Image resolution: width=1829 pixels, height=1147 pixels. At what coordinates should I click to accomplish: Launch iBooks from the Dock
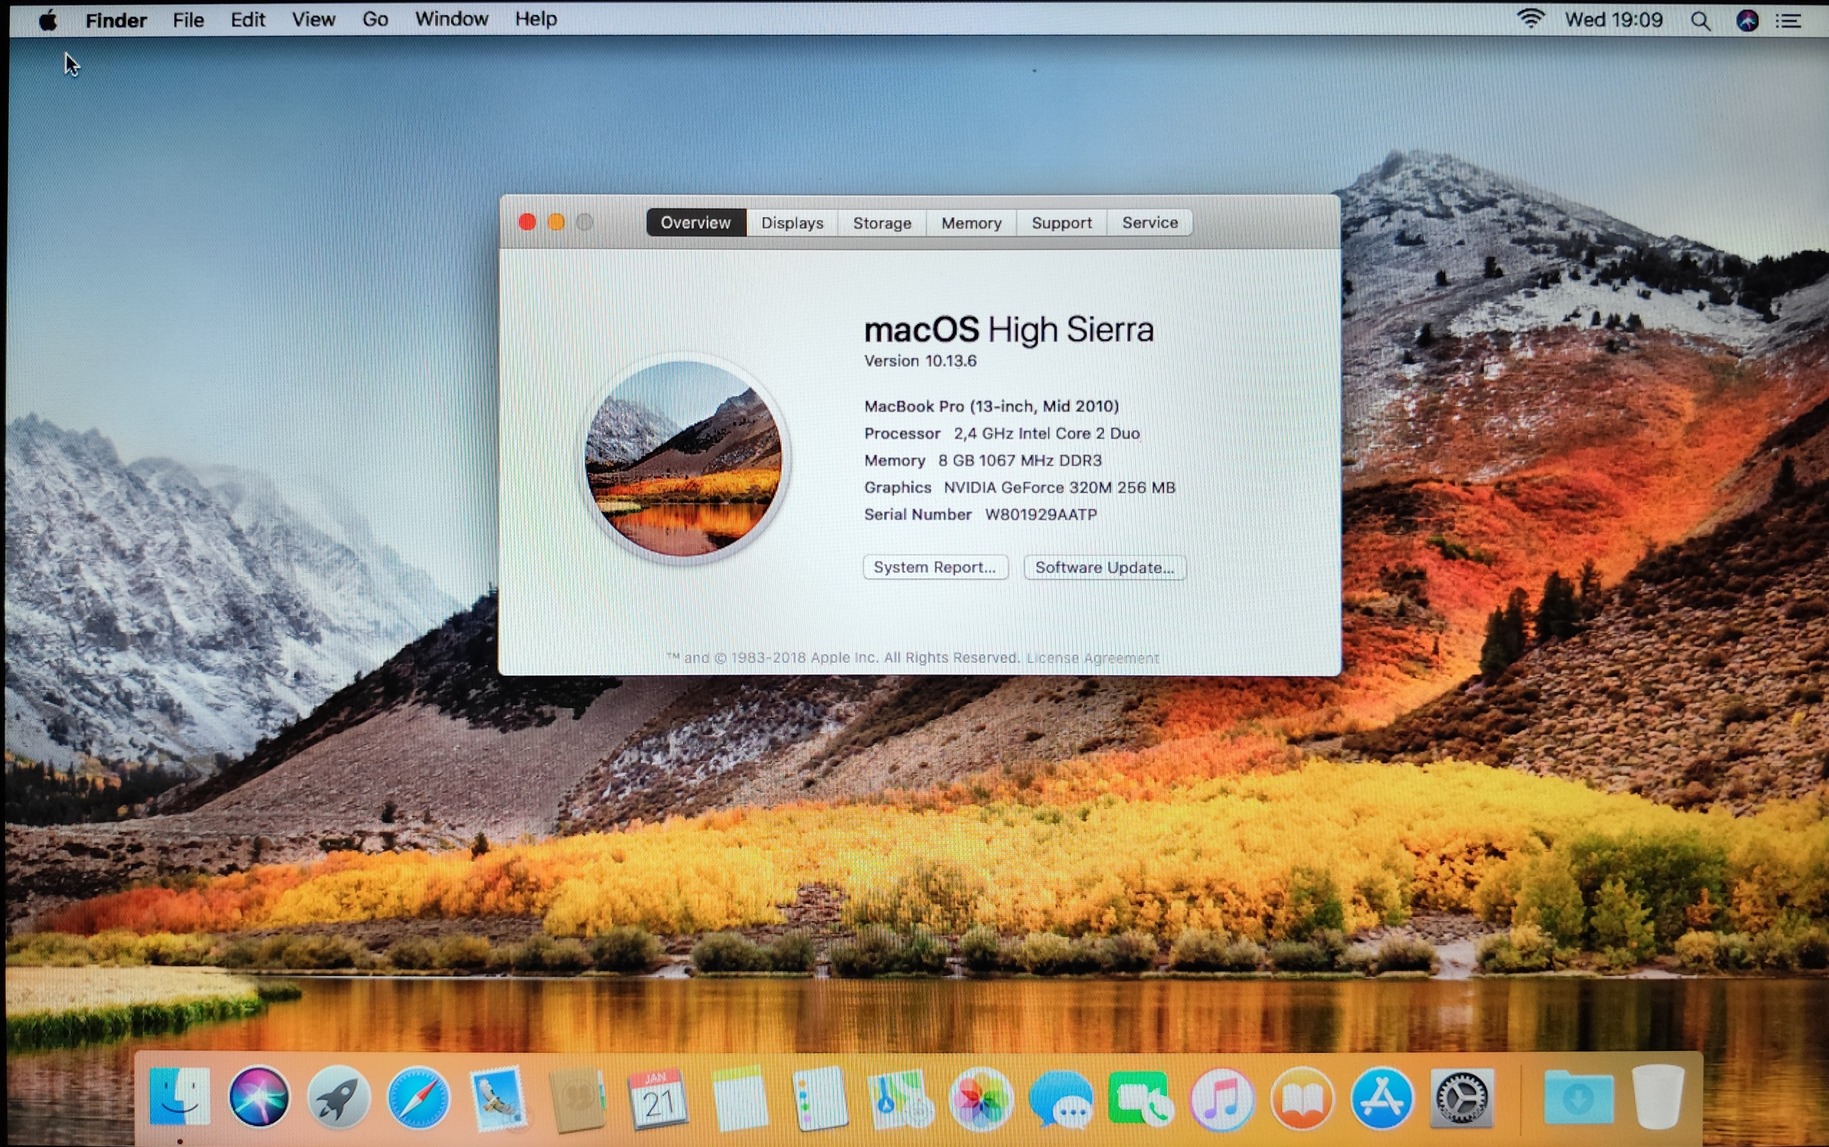[x=1301, y=1098]
